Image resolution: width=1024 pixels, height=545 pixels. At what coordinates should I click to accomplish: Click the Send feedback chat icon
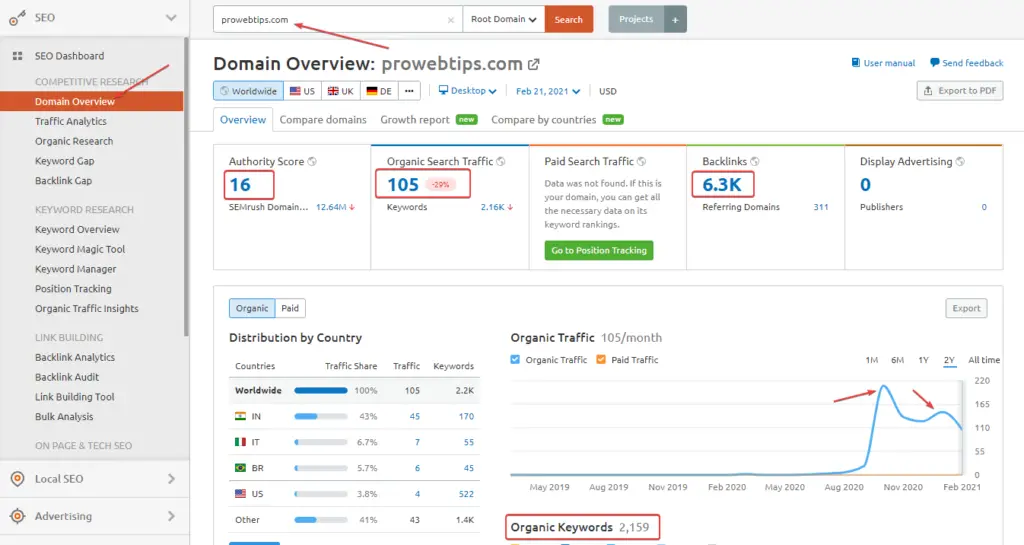pyautogui.click(x=935, y=63)
